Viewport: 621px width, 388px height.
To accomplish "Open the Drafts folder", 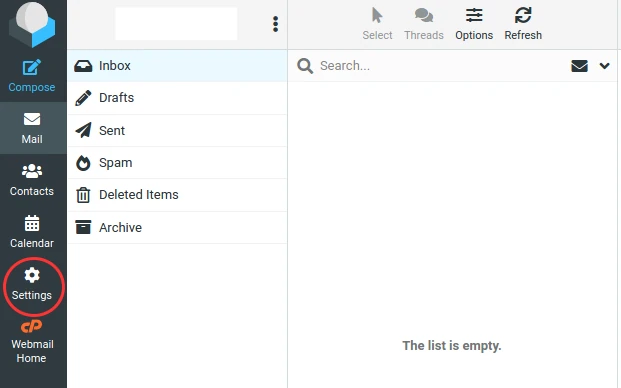I will [177, 98].
